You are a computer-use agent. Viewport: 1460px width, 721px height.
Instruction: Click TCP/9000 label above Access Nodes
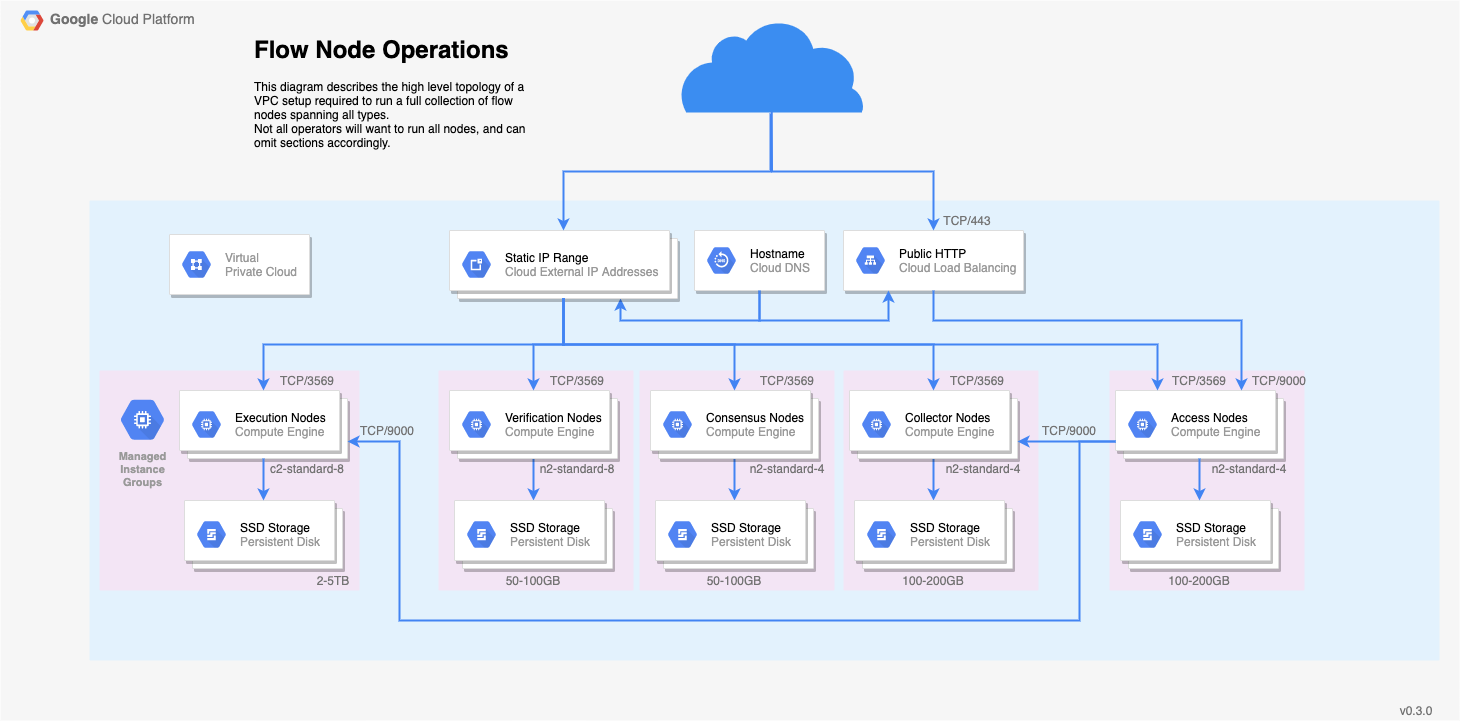[x=1279, y=381]
